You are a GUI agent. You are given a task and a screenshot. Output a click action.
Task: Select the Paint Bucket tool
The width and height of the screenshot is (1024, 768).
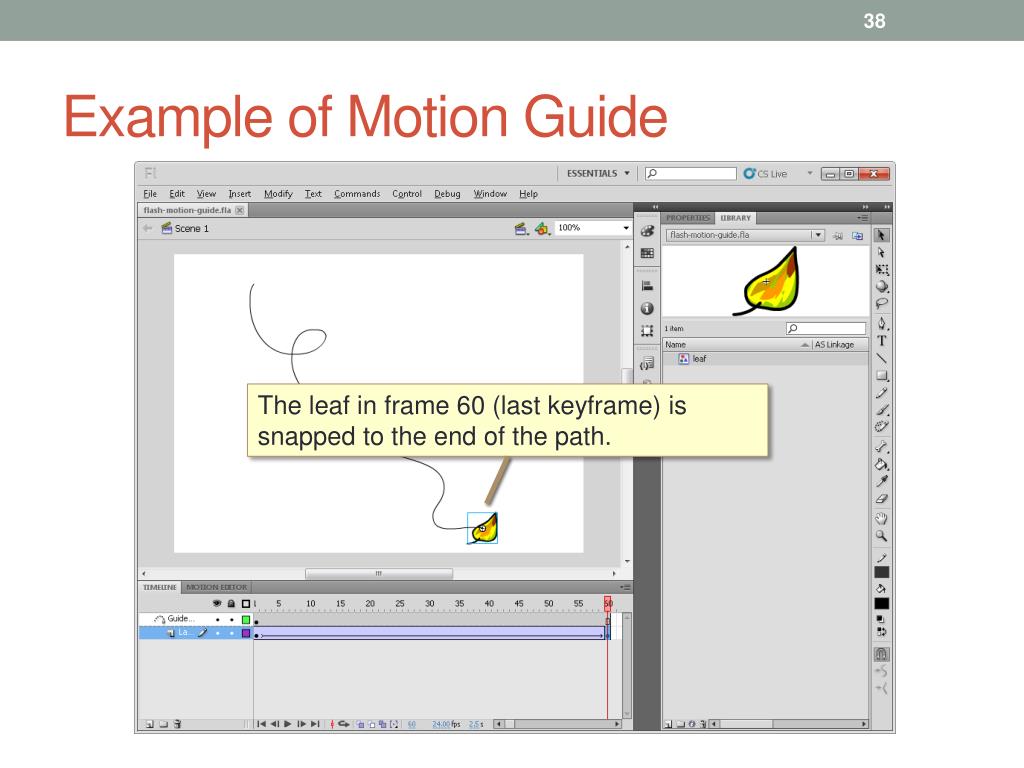(881, 464)
